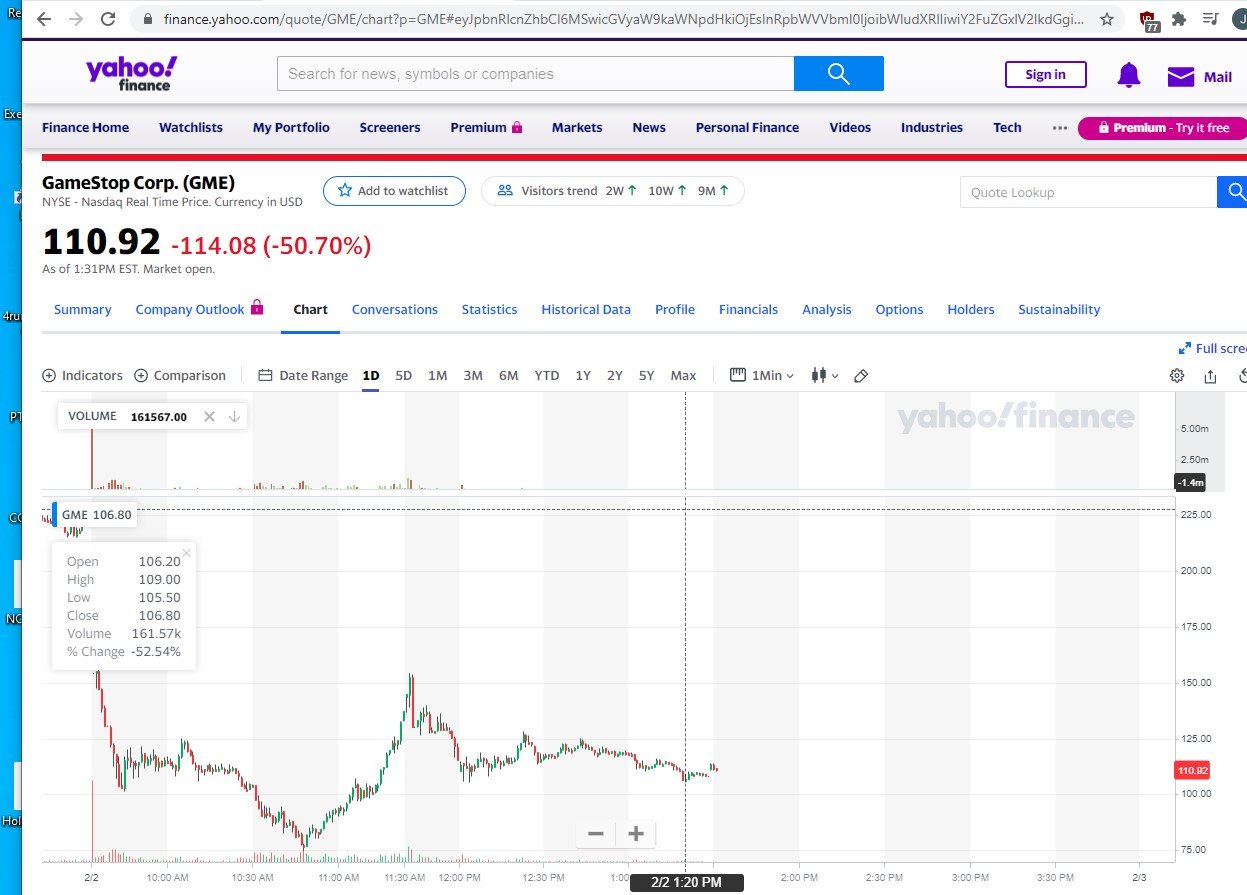Click the GME 106.80 series label
The image size is (1247, 895).
tap(96, 515)
